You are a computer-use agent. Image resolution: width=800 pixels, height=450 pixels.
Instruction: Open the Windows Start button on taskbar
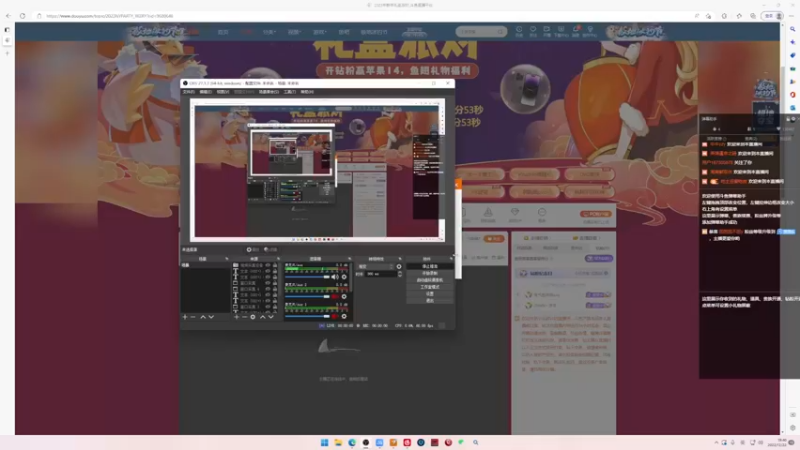tap(324, 442)
